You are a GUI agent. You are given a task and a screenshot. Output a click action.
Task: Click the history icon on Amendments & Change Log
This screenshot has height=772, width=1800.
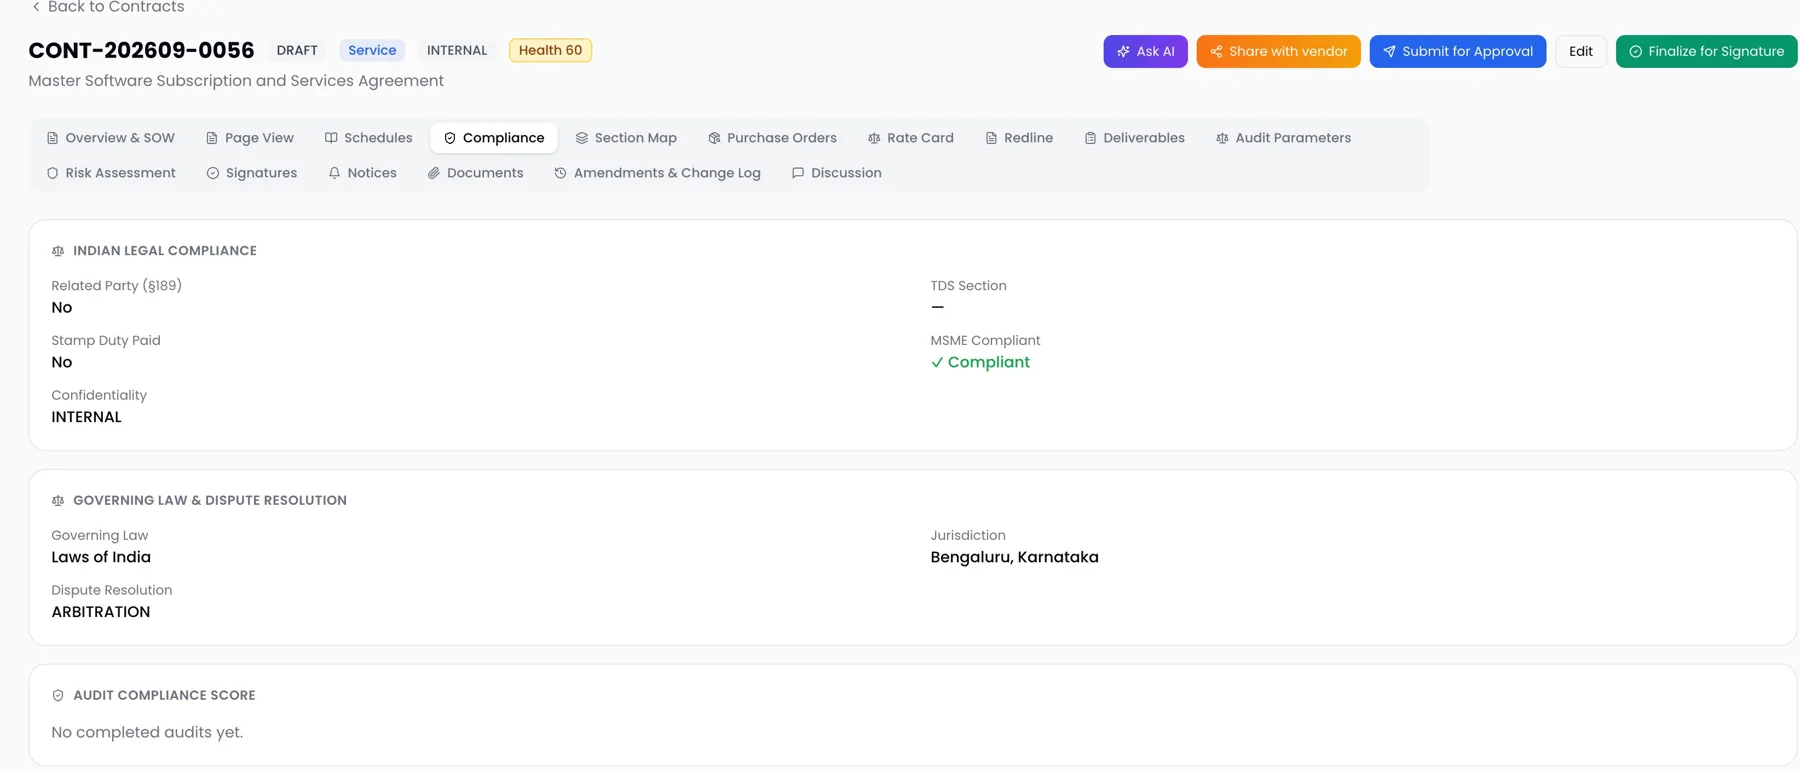(560, 173)
